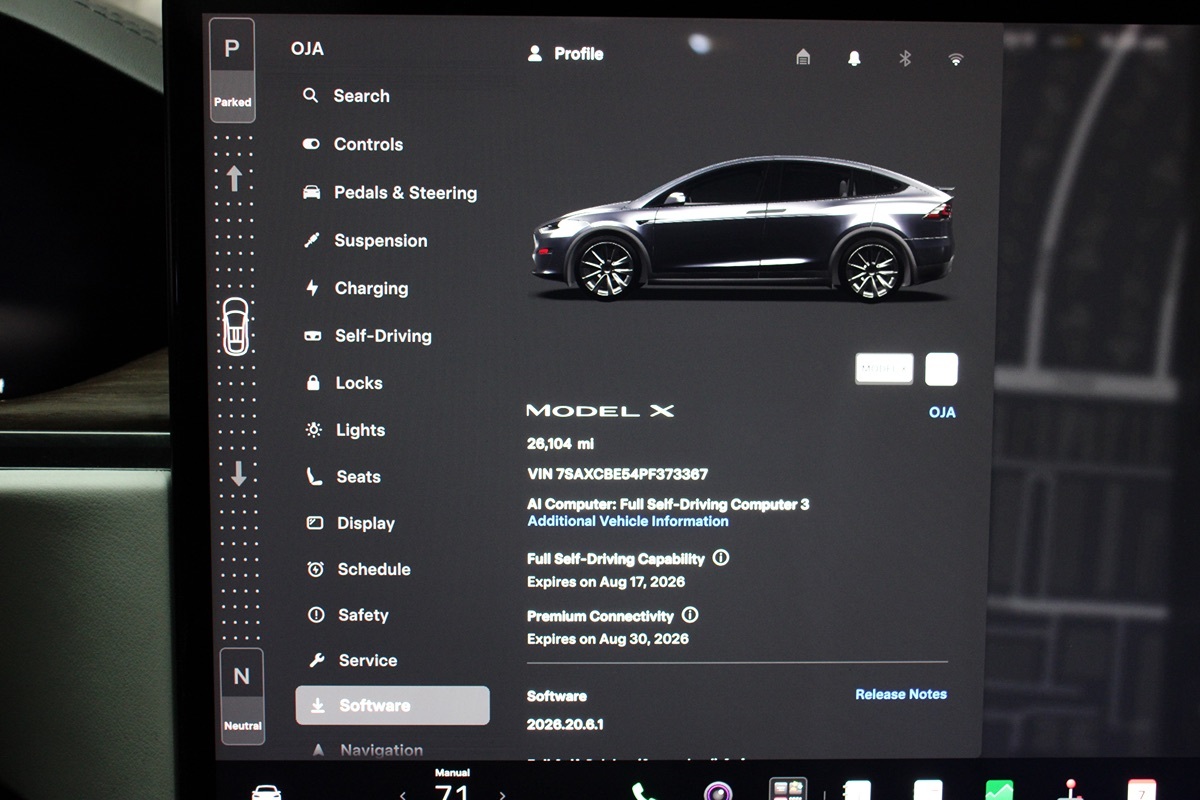Open the Navigation menu item
This screenshot has width=1200, height=800.
click(x=367, y=749)
